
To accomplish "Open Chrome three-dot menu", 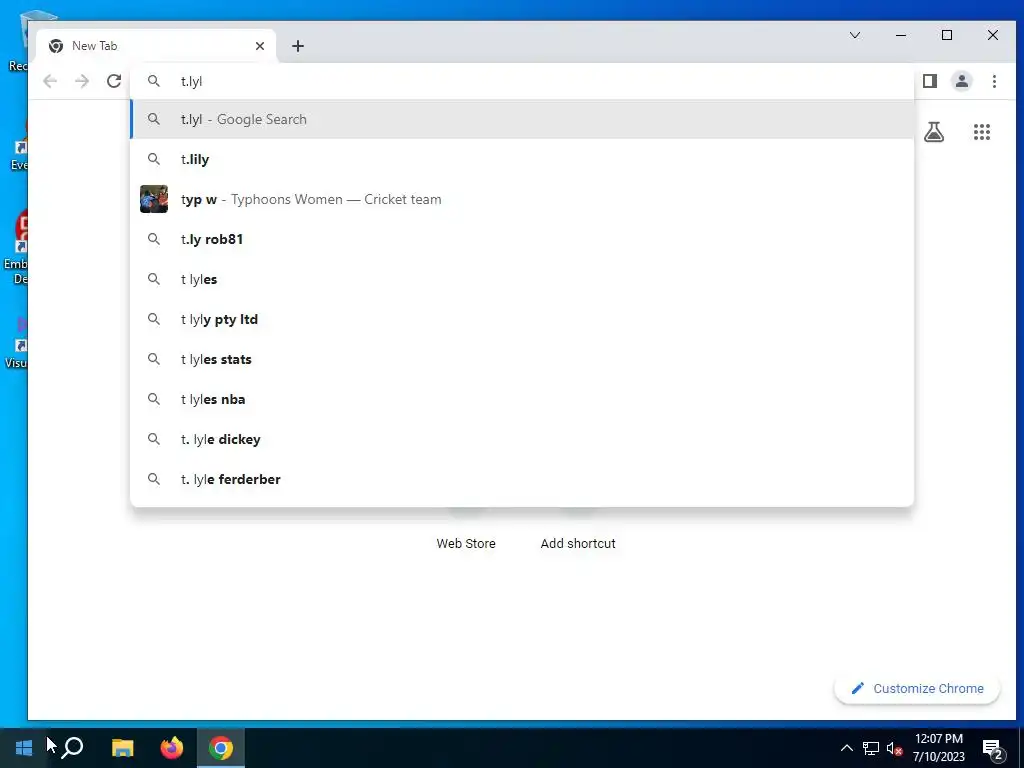I will (x=994, y=81).
